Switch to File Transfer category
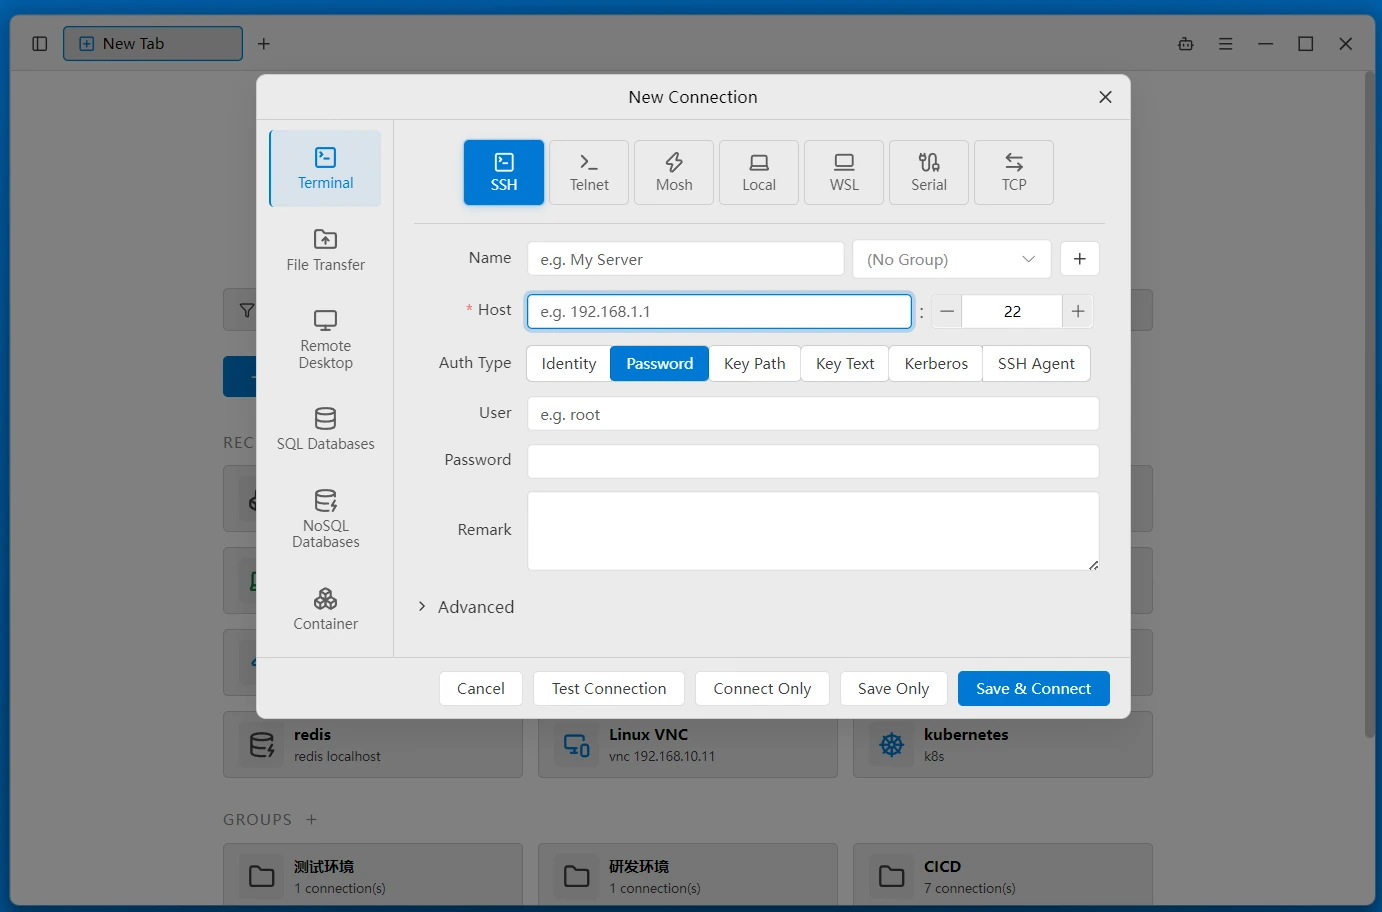Image resolution: width=1382 pixels, height=912 pixels. tap(325, 250)
